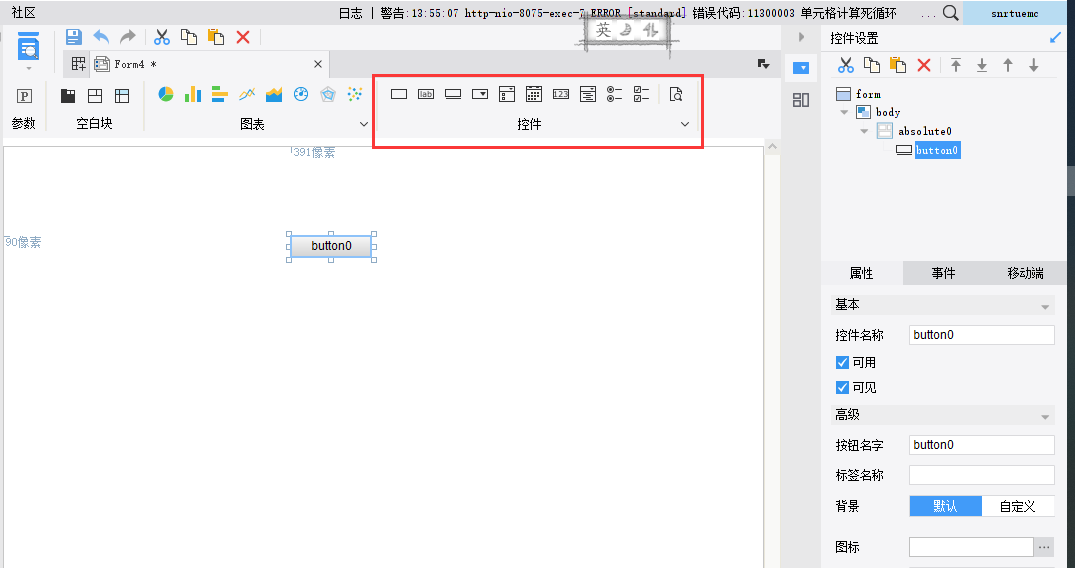Switch to the 移动端 tab
The image size is (1075, 568).
pos(1026,273)
